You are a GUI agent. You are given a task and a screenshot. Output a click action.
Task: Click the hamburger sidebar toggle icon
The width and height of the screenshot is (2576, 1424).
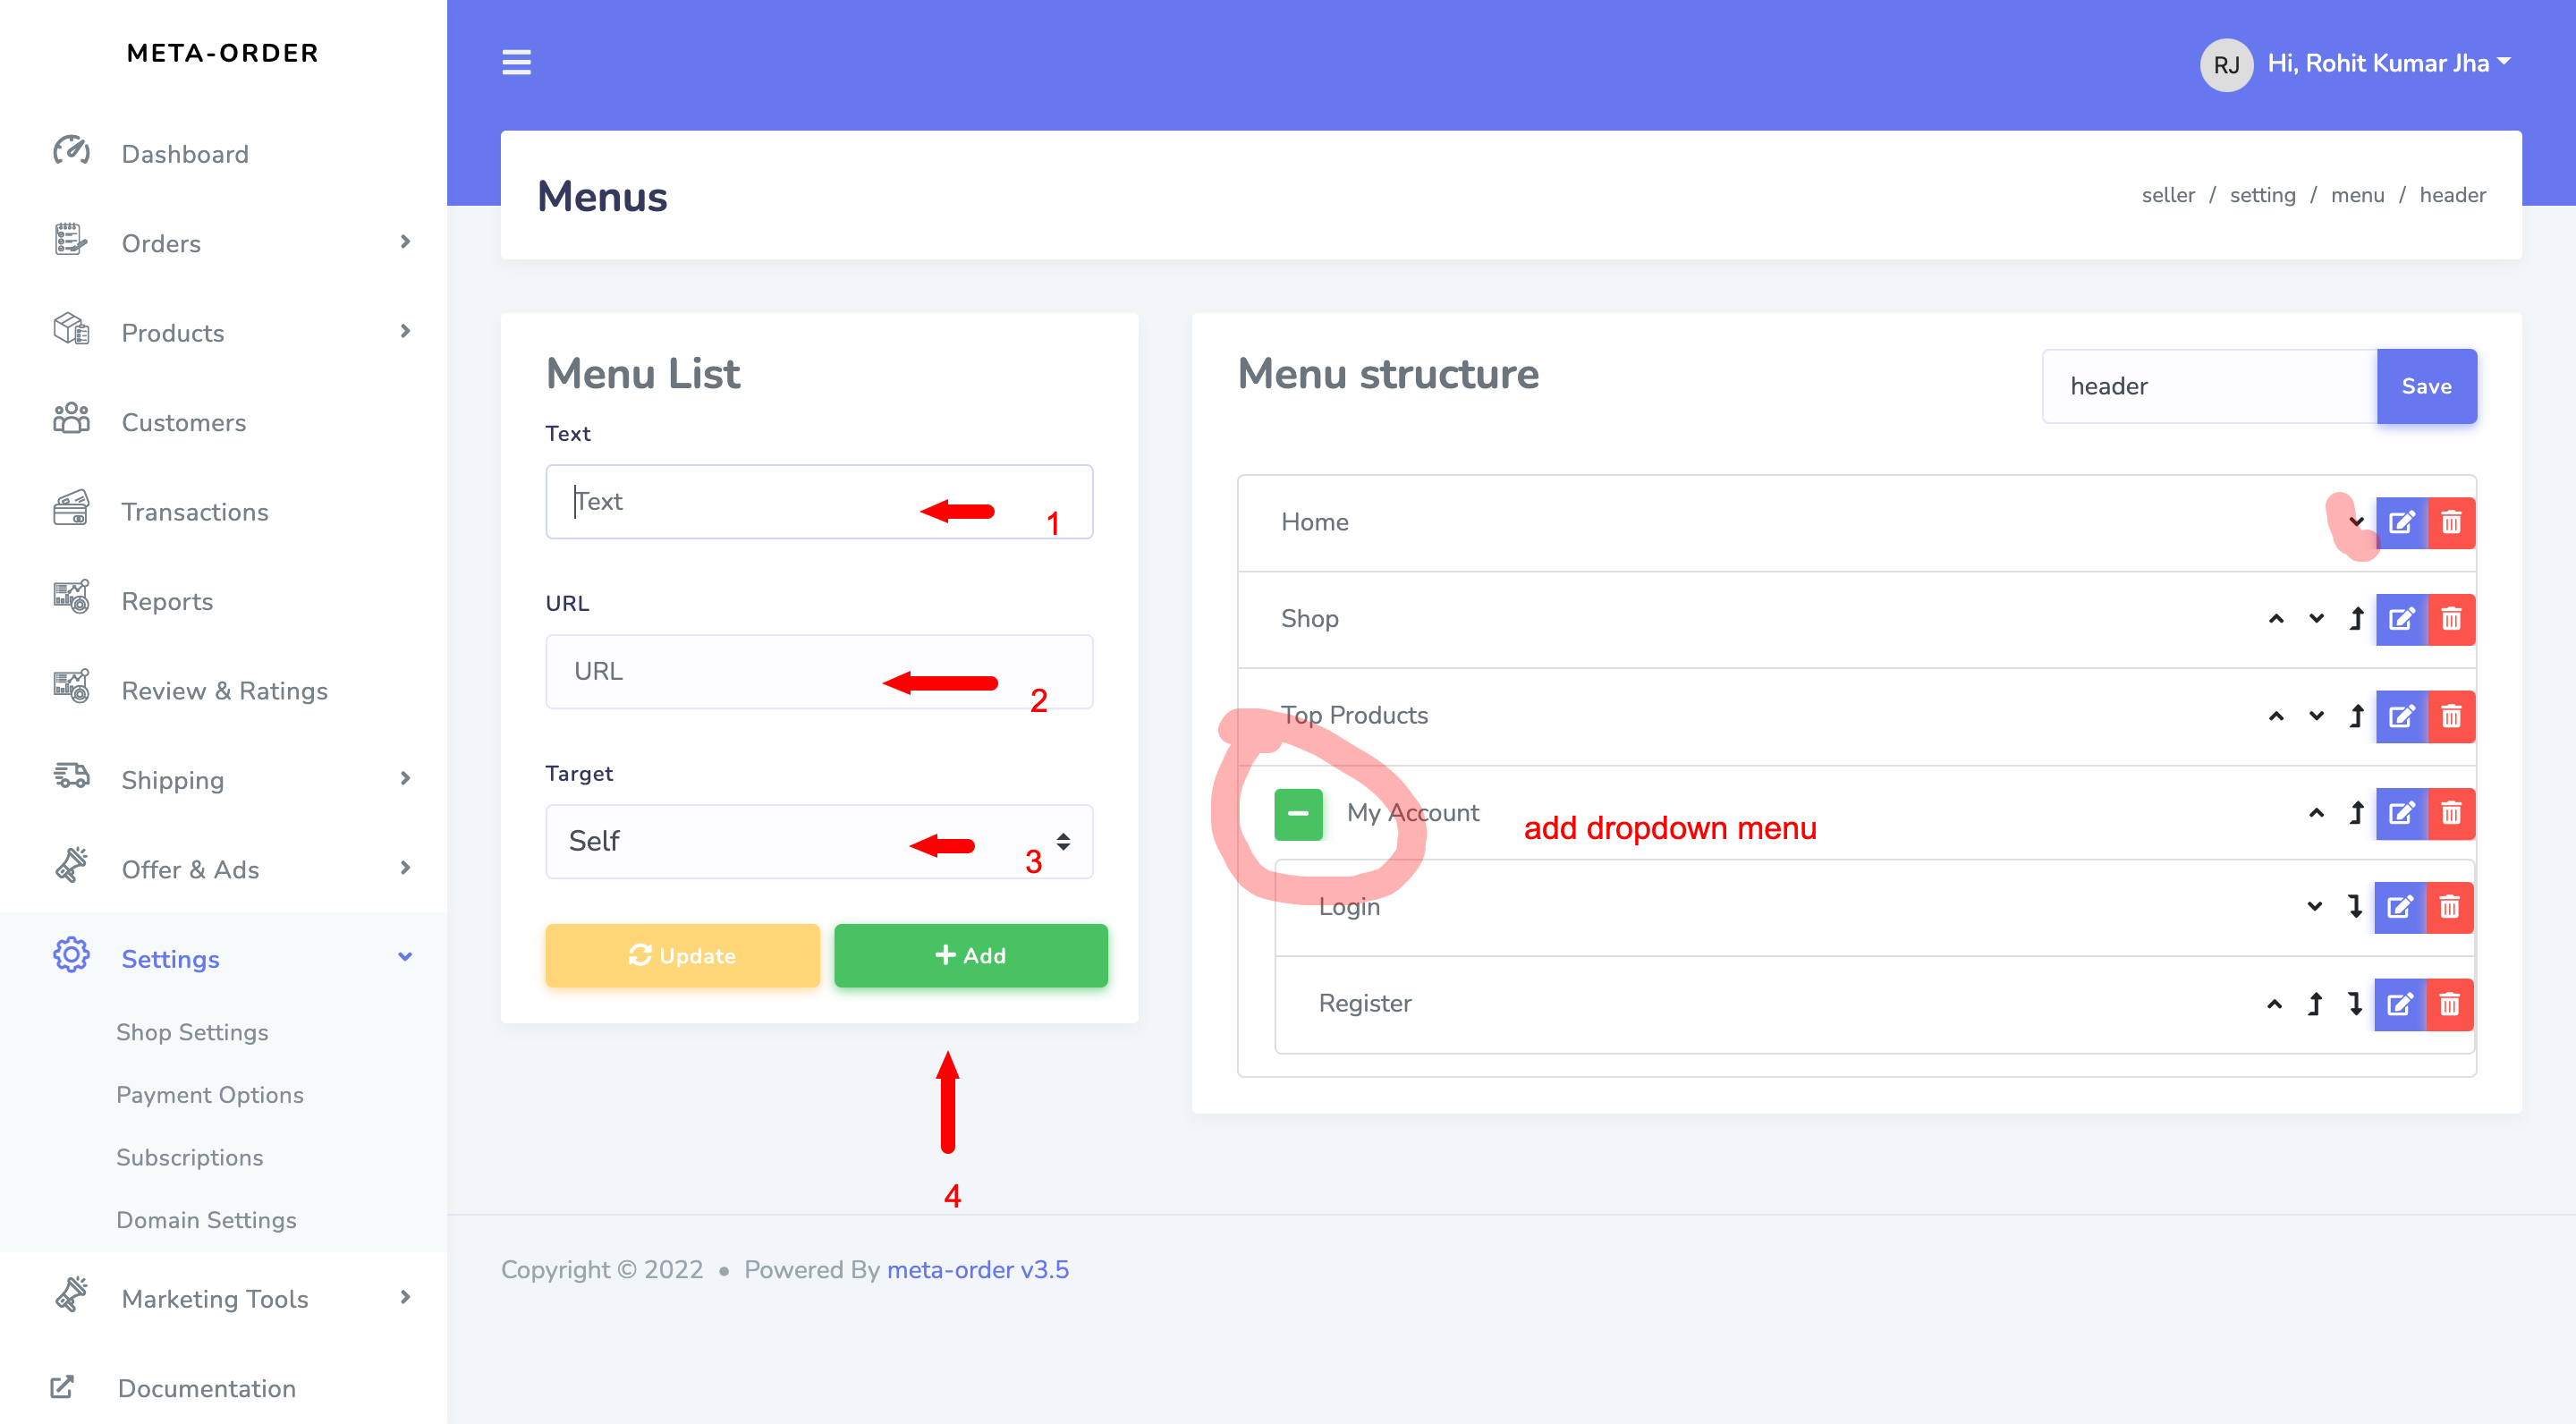tap(516, 62)
